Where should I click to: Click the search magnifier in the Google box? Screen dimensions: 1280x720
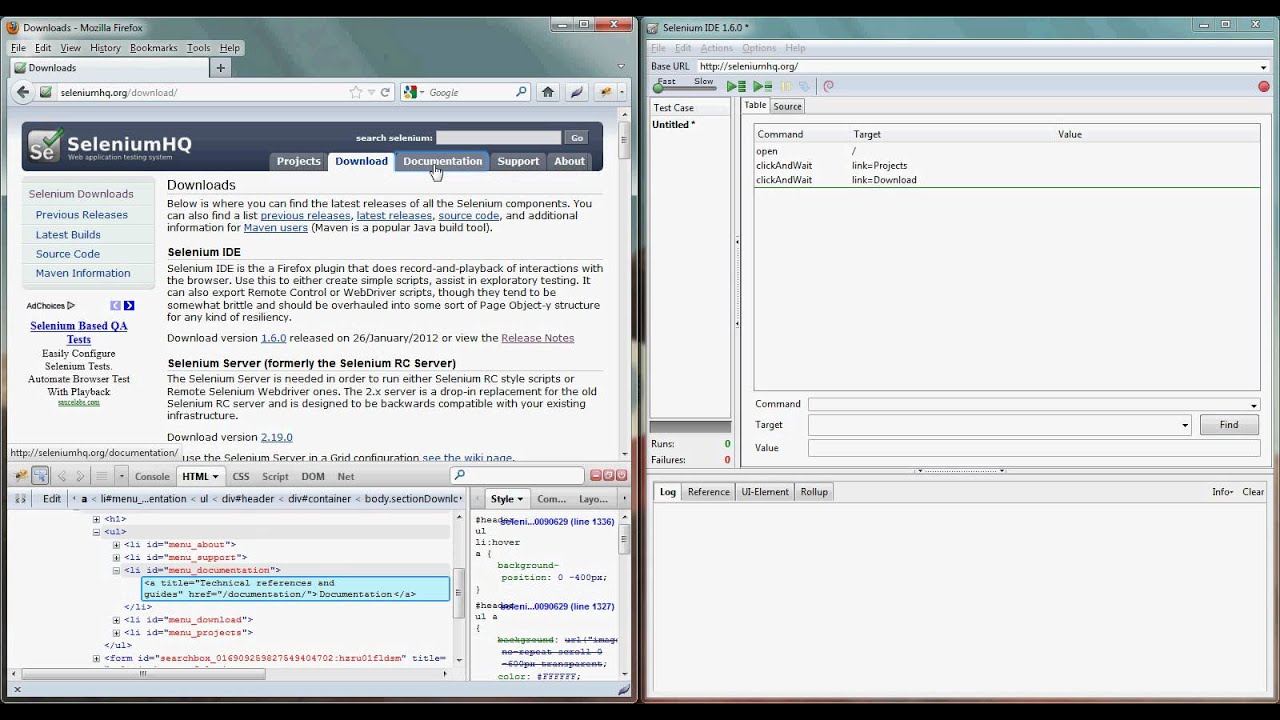521,92
